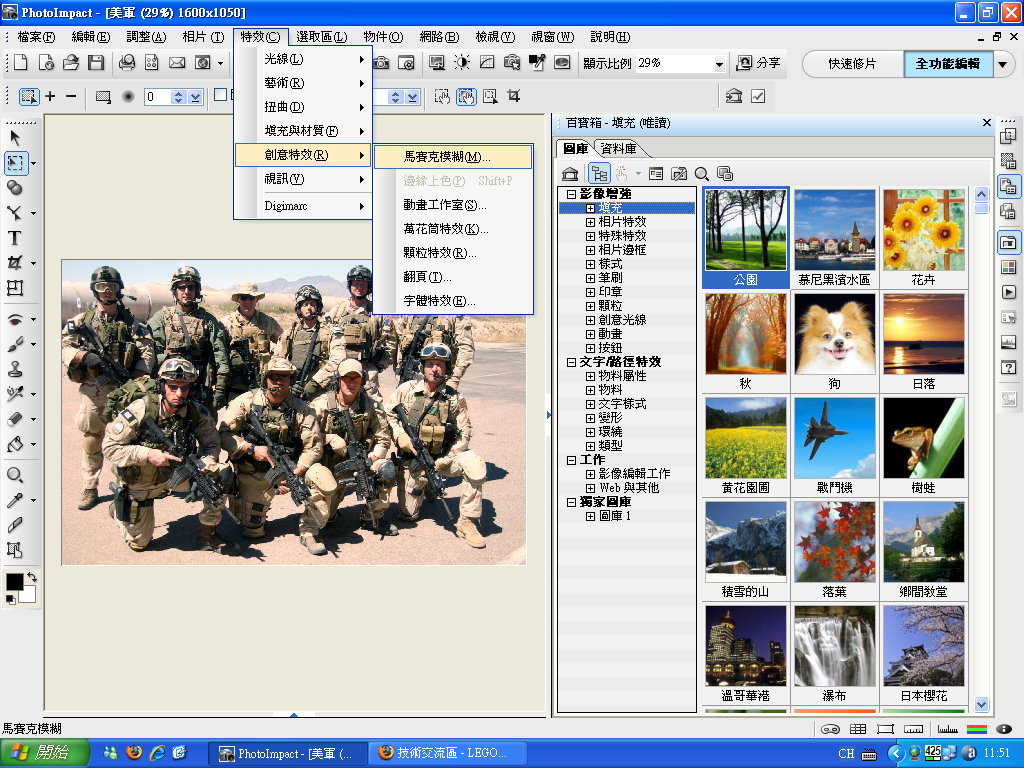Image resolution: width=1024 pixels, height=768 pixels.
Task: Choose 馬賽克模糊 from the submenu
Action: tap(453, 157)
